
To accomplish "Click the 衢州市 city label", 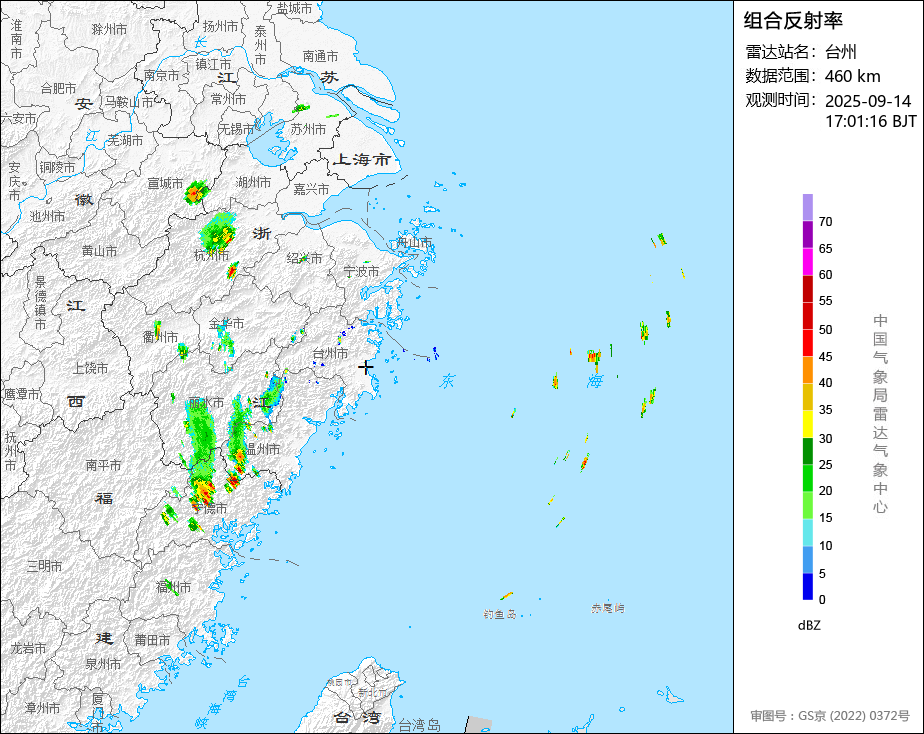I will [160, 337].
